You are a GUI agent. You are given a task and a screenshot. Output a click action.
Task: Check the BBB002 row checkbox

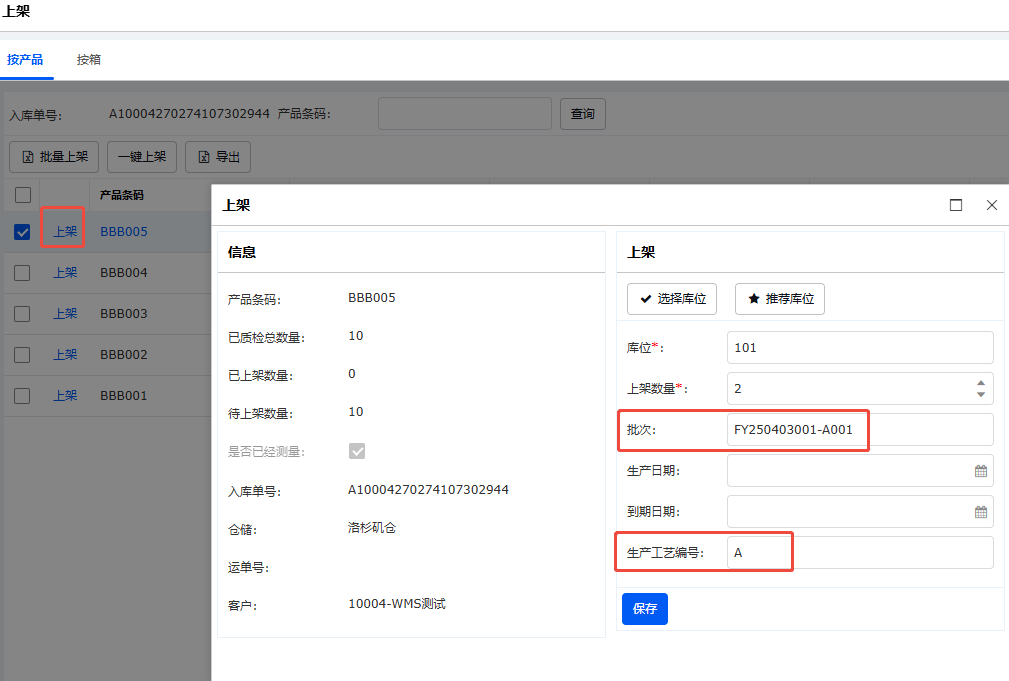coord(23,355)
